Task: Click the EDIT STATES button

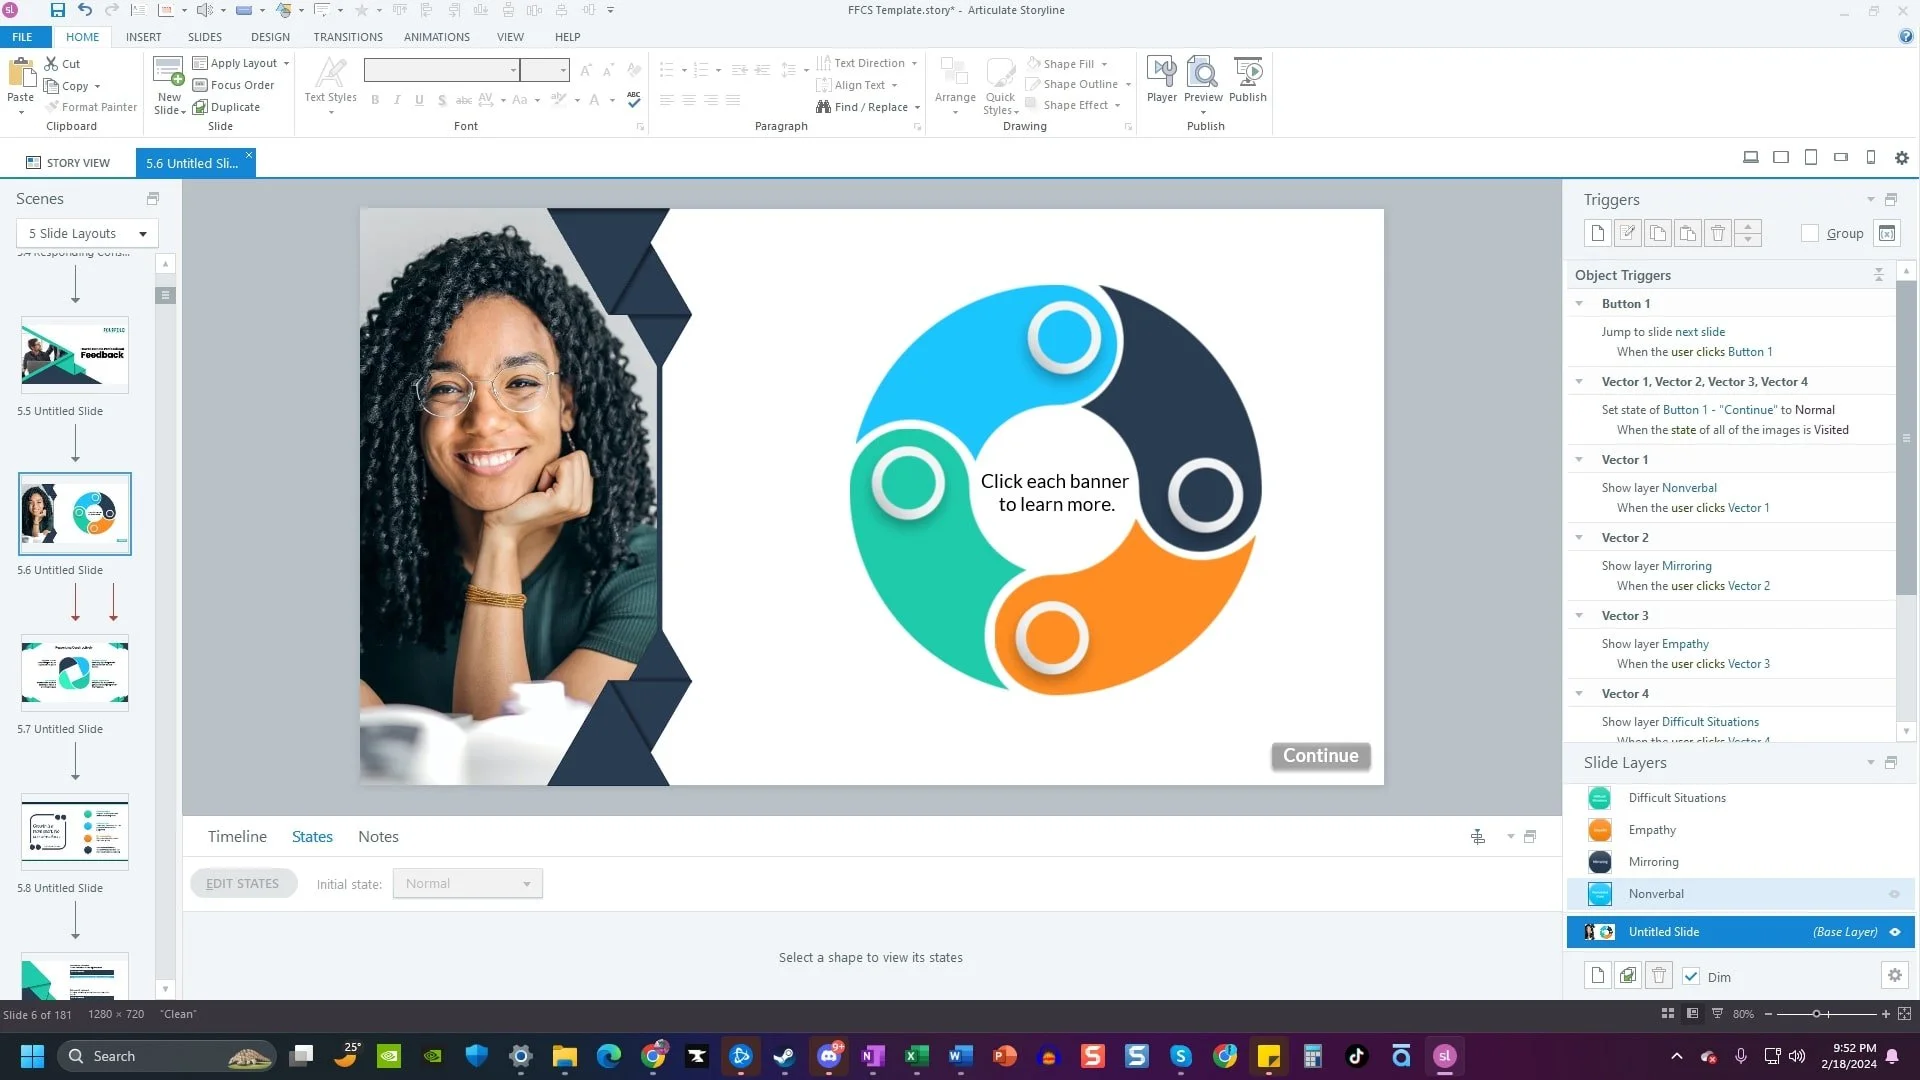Action: point(243,884)
